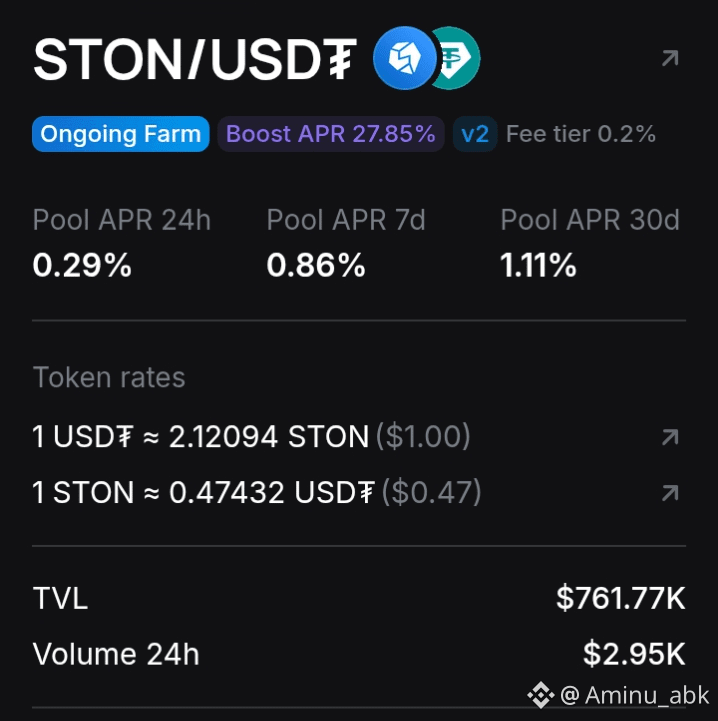Click the Boost APR 27.85% badge
718x721 pixels.
pyautogui.click(x=331, y=134)
